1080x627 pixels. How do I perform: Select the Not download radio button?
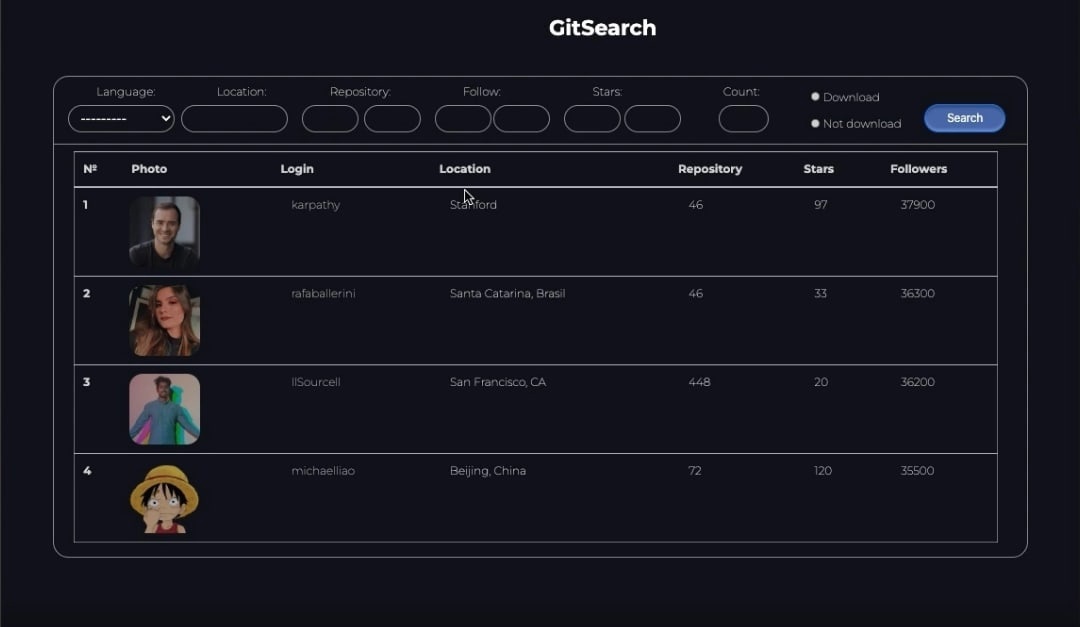pos(815,124)
